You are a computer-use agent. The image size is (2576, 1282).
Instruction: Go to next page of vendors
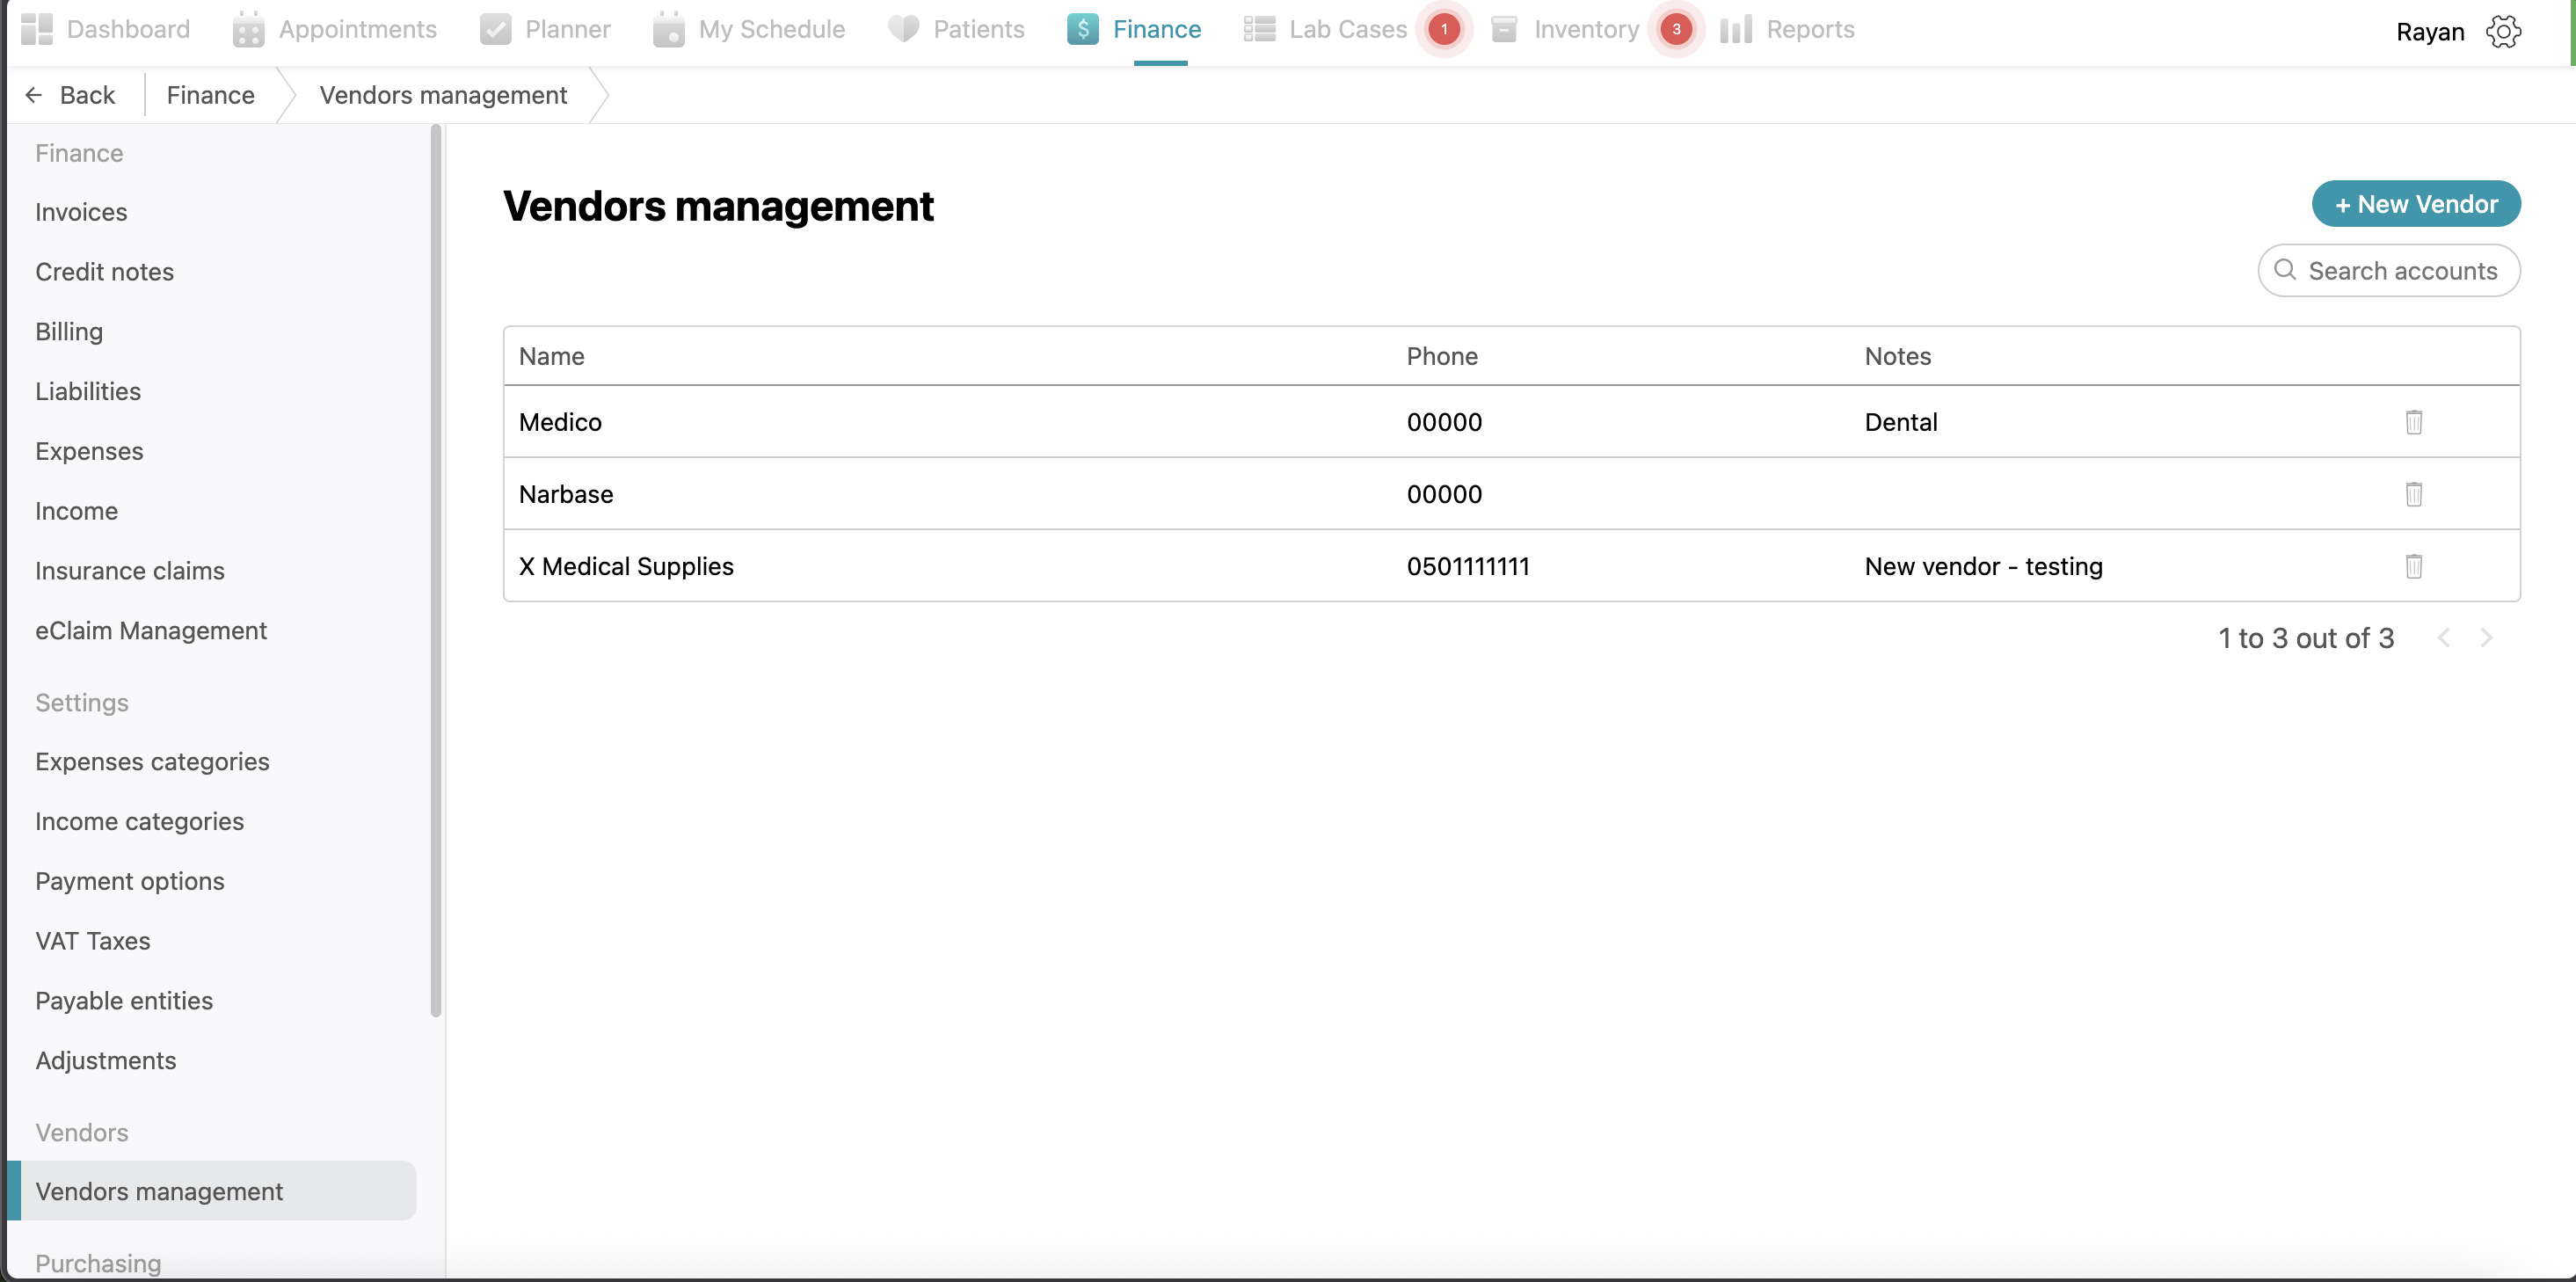tap(2486, 638)
